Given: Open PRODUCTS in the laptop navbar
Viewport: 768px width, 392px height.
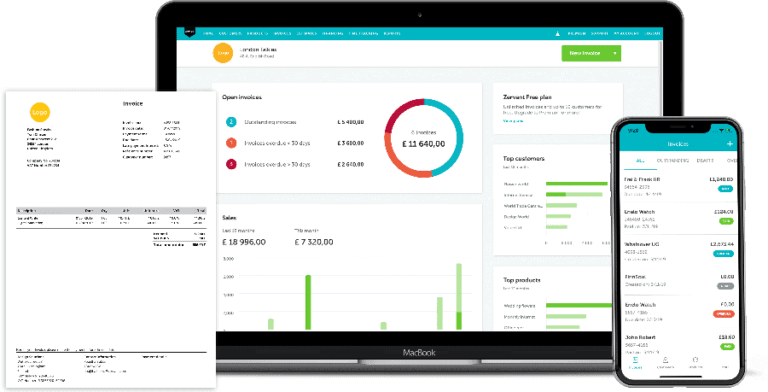Looking at the screenshot, I should (x=258, y=33).
